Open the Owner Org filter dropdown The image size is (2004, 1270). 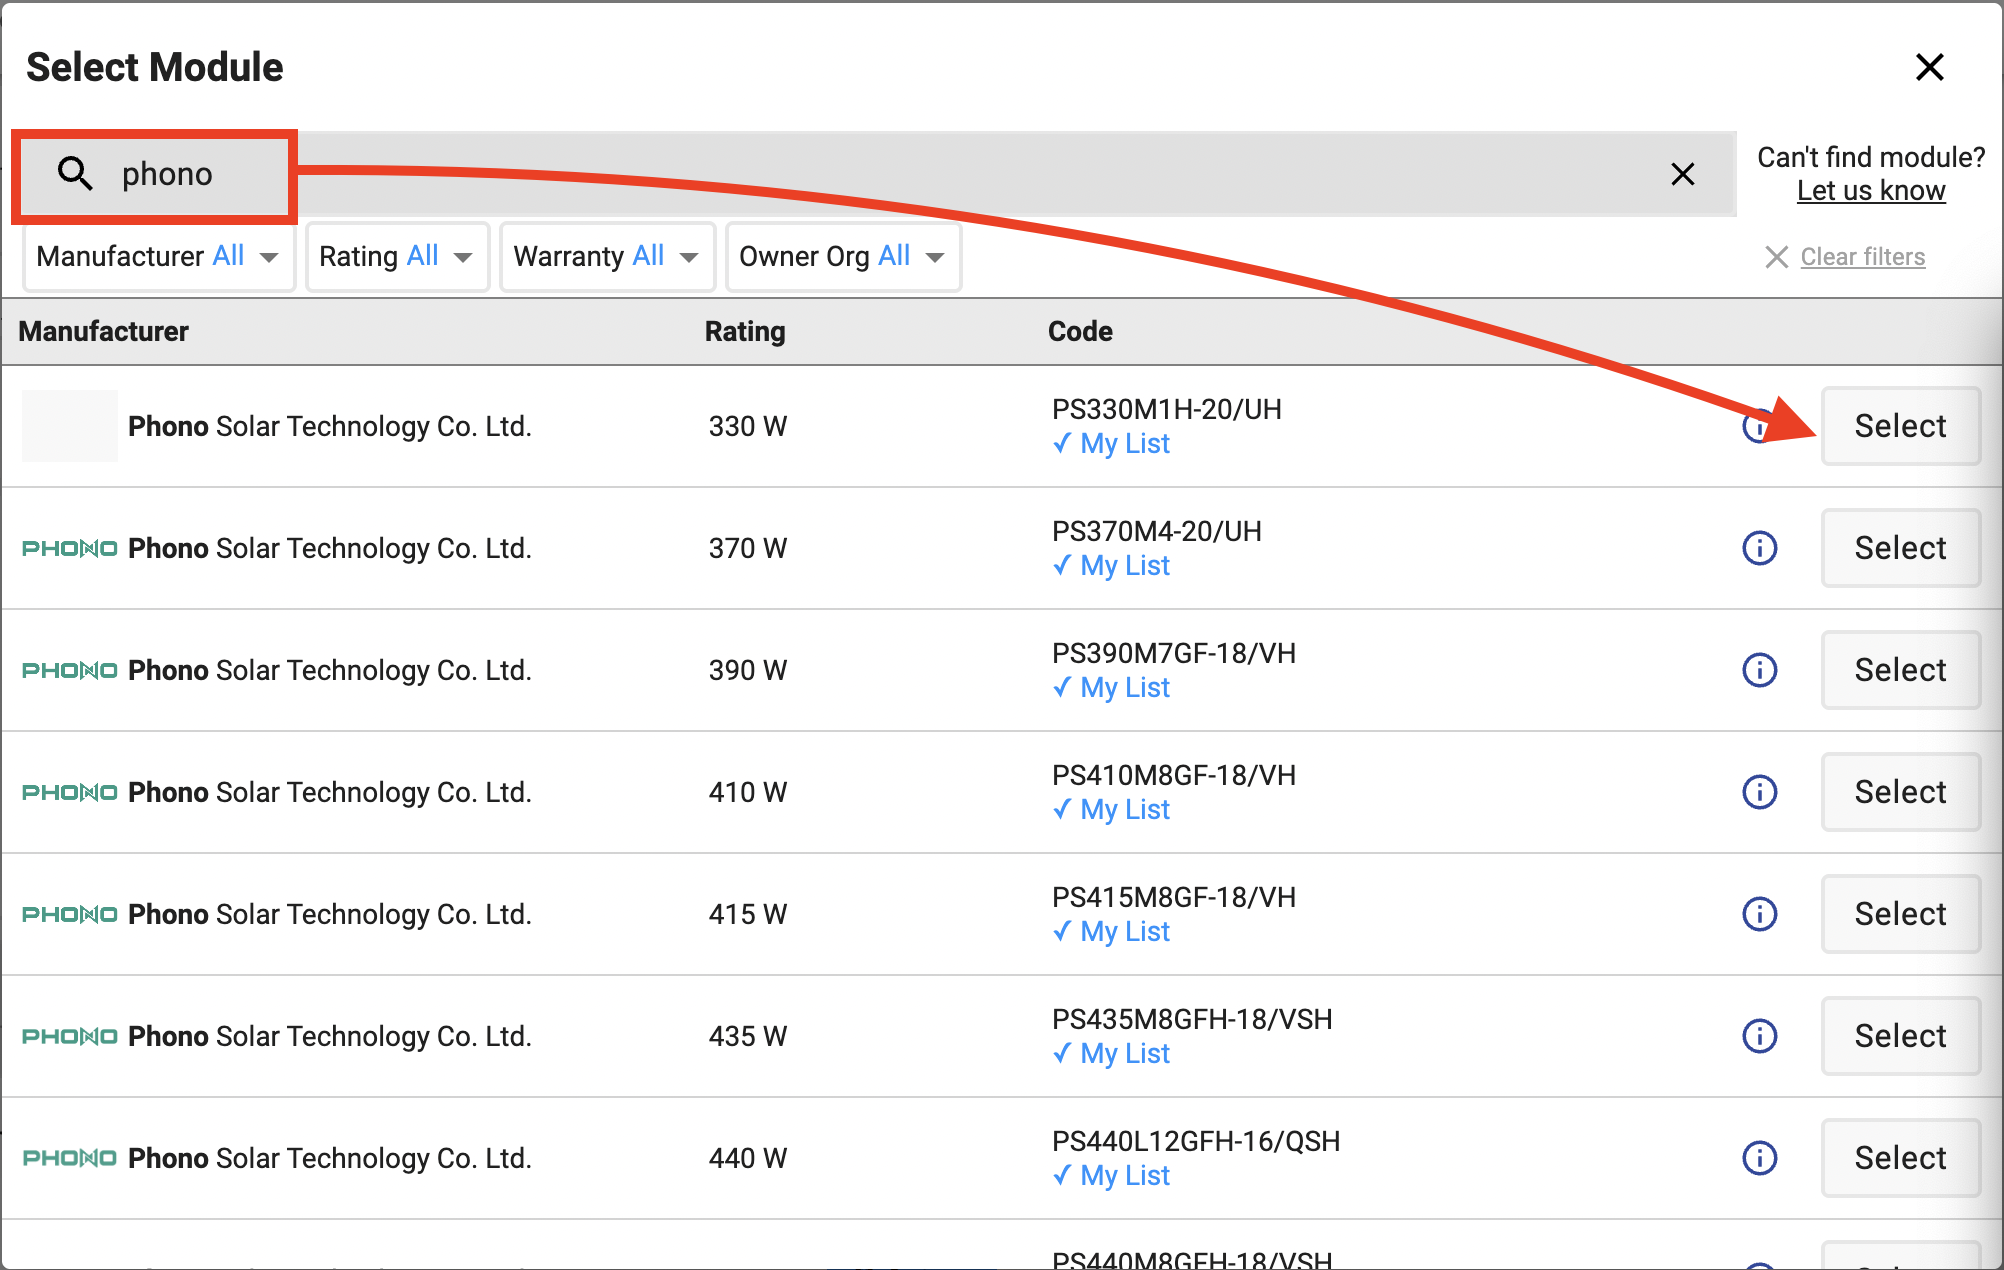tap(843, 257)
